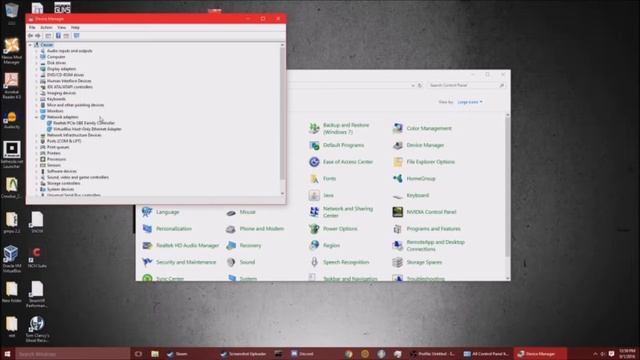Open the View by Large icons dropdown
This screenshot has height=360, width=640.
click(470, 102)
